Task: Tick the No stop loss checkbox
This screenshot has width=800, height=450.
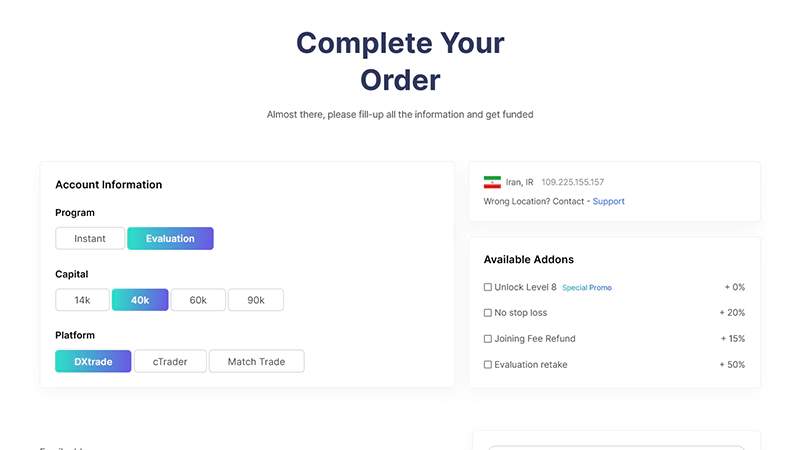Action: tap(488, 313)
